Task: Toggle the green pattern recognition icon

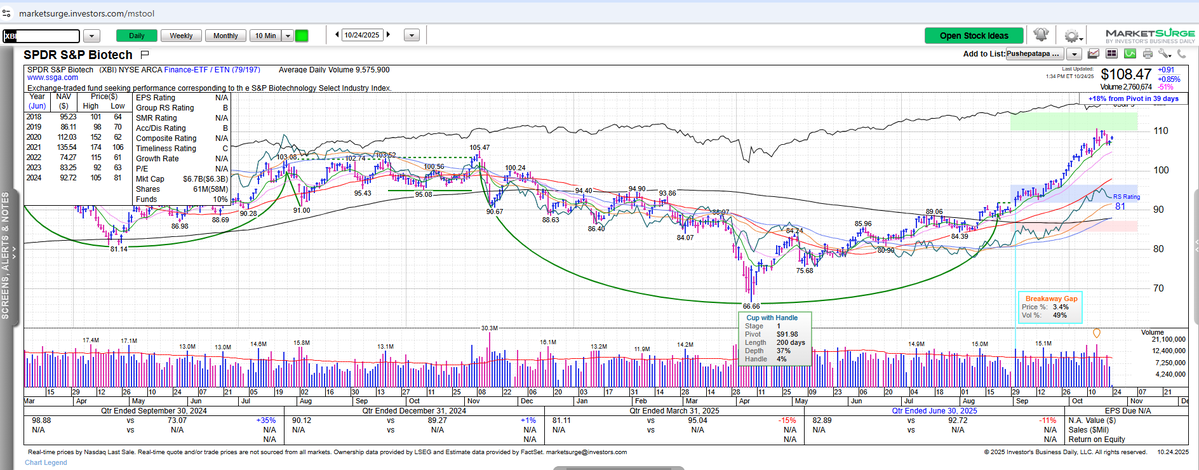Action: [1129, 53]
